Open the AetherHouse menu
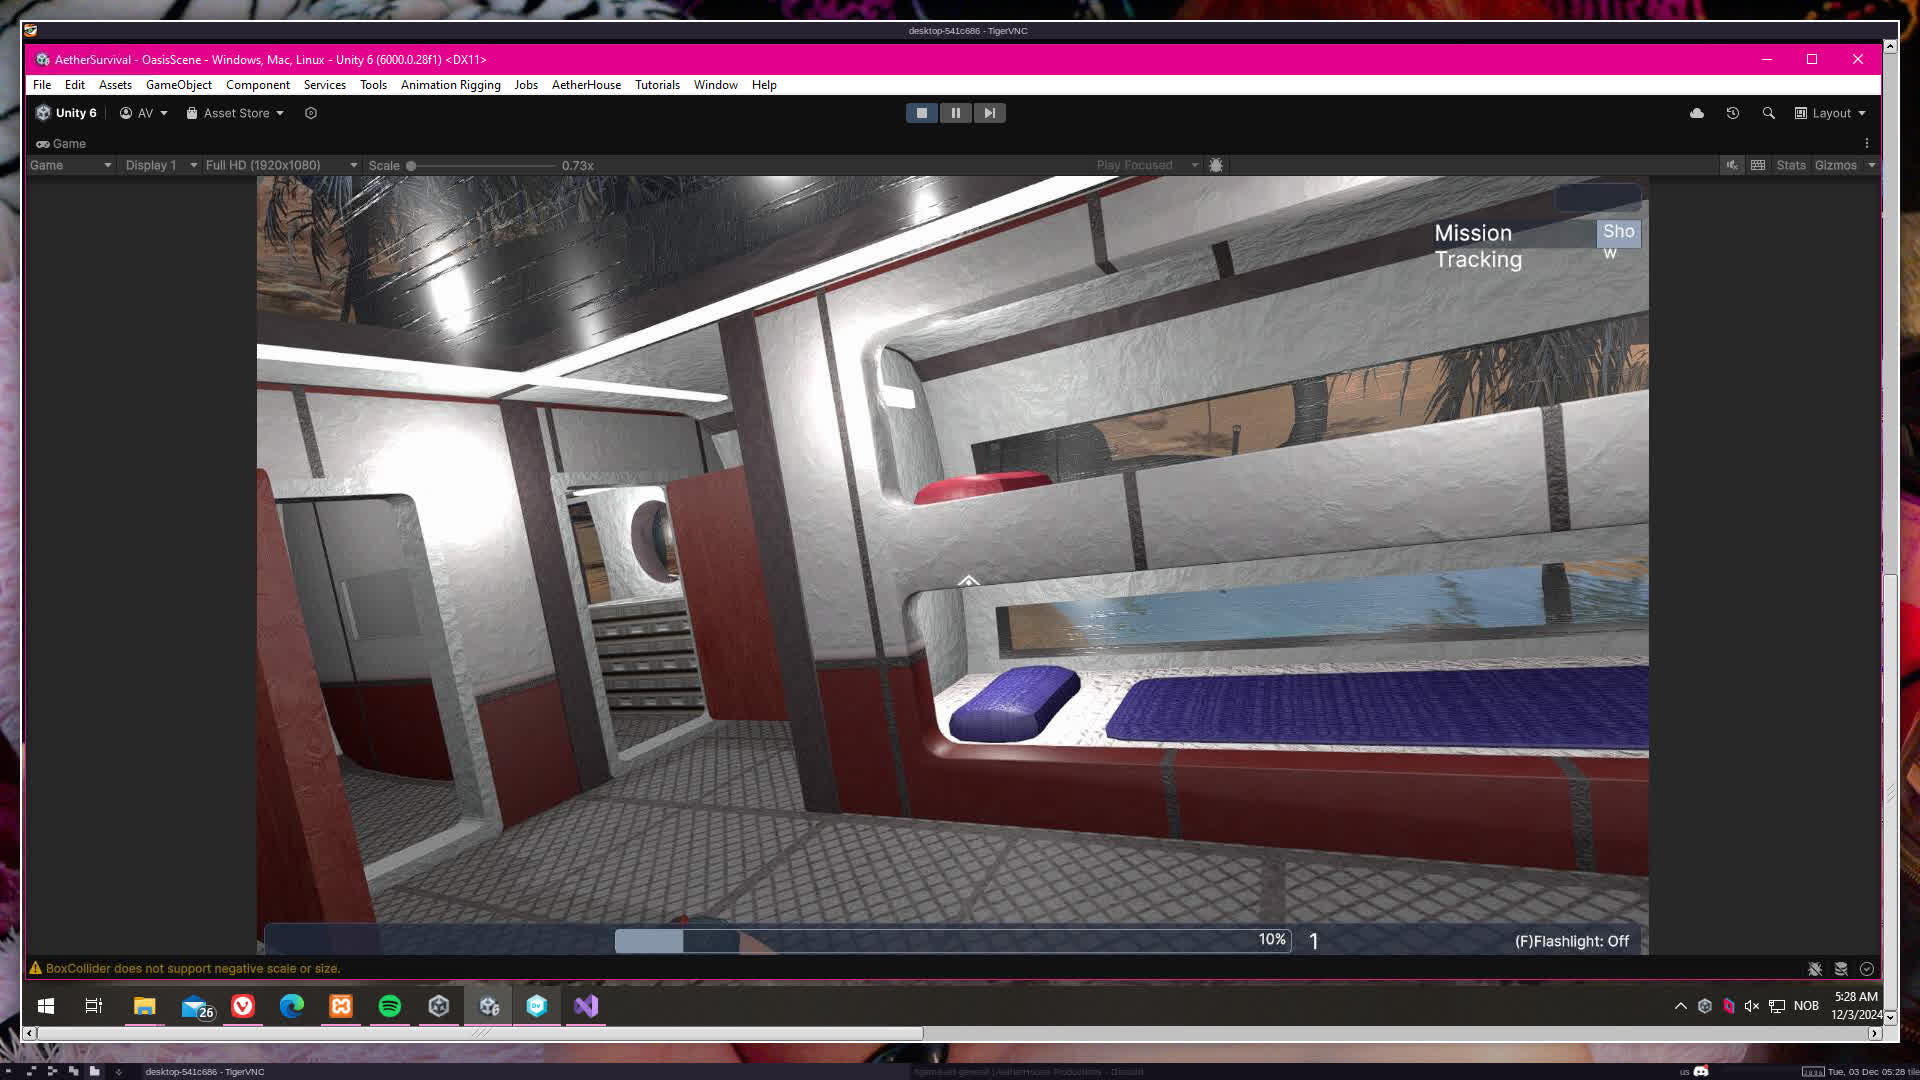 (x=586, y=85)
